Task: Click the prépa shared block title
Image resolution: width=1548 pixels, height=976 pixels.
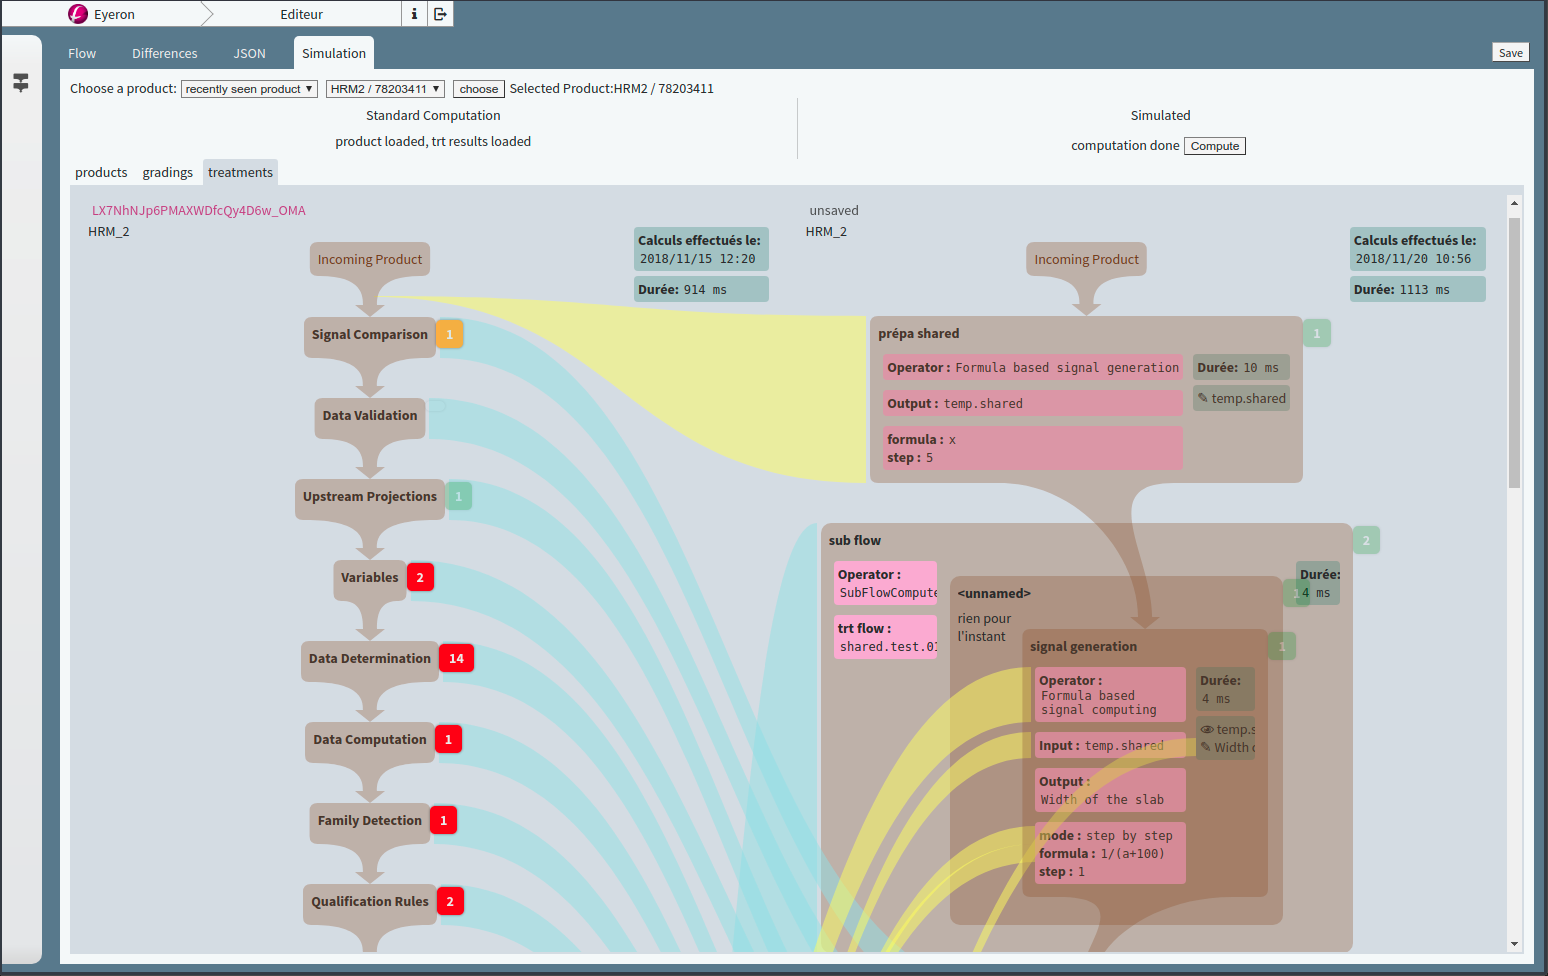Action: [918, 334]
